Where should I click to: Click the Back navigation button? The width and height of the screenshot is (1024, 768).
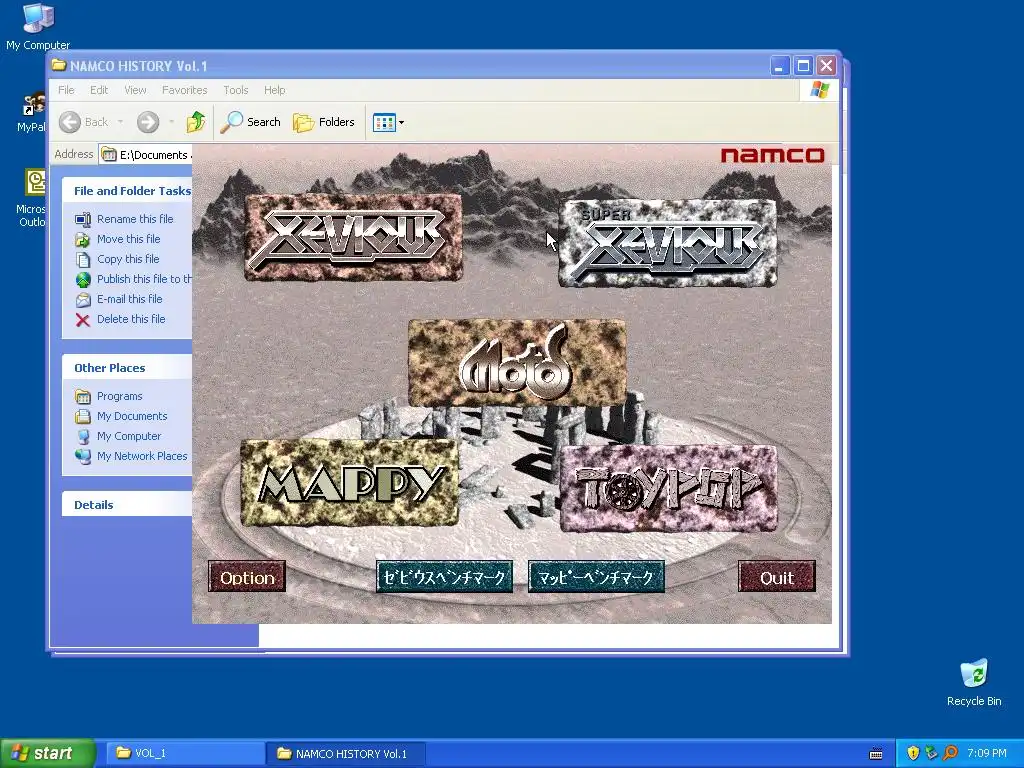[x=83, y=122]
